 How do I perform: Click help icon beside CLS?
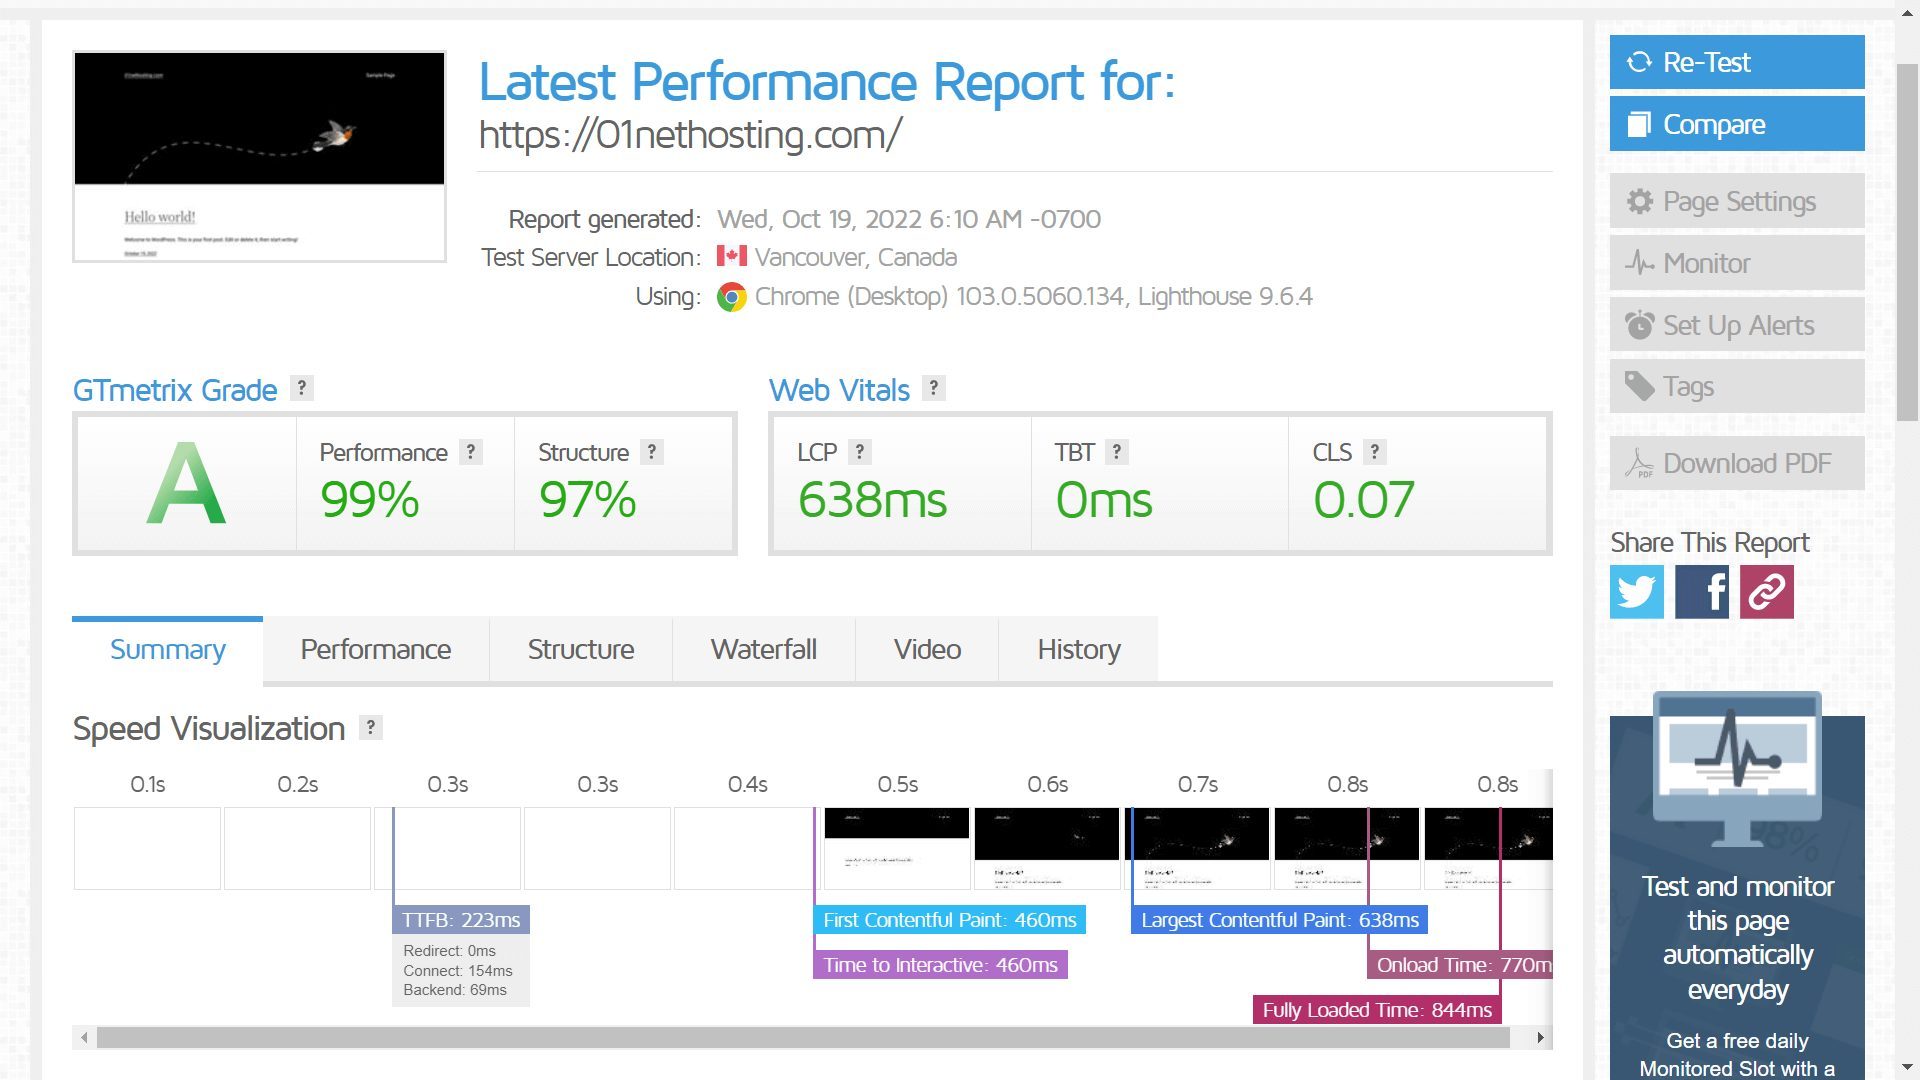1375,452
